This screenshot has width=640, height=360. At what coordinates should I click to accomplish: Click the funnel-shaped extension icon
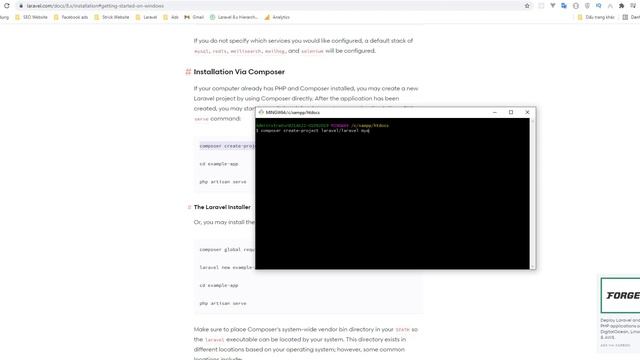click(x=553, y=6)
